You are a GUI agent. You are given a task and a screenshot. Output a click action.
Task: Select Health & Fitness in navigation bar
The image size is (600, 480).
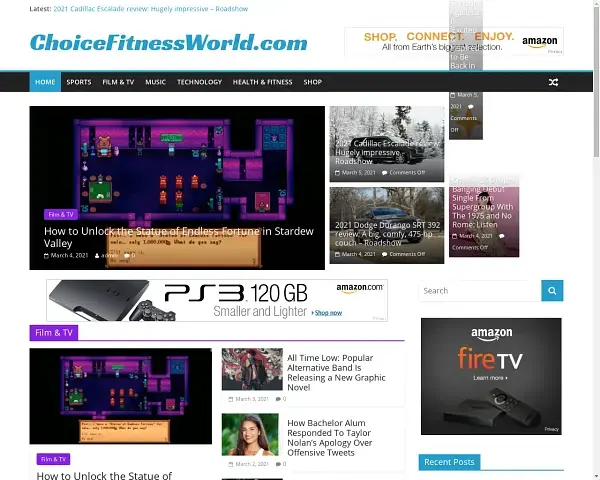(x=262, y=82)
